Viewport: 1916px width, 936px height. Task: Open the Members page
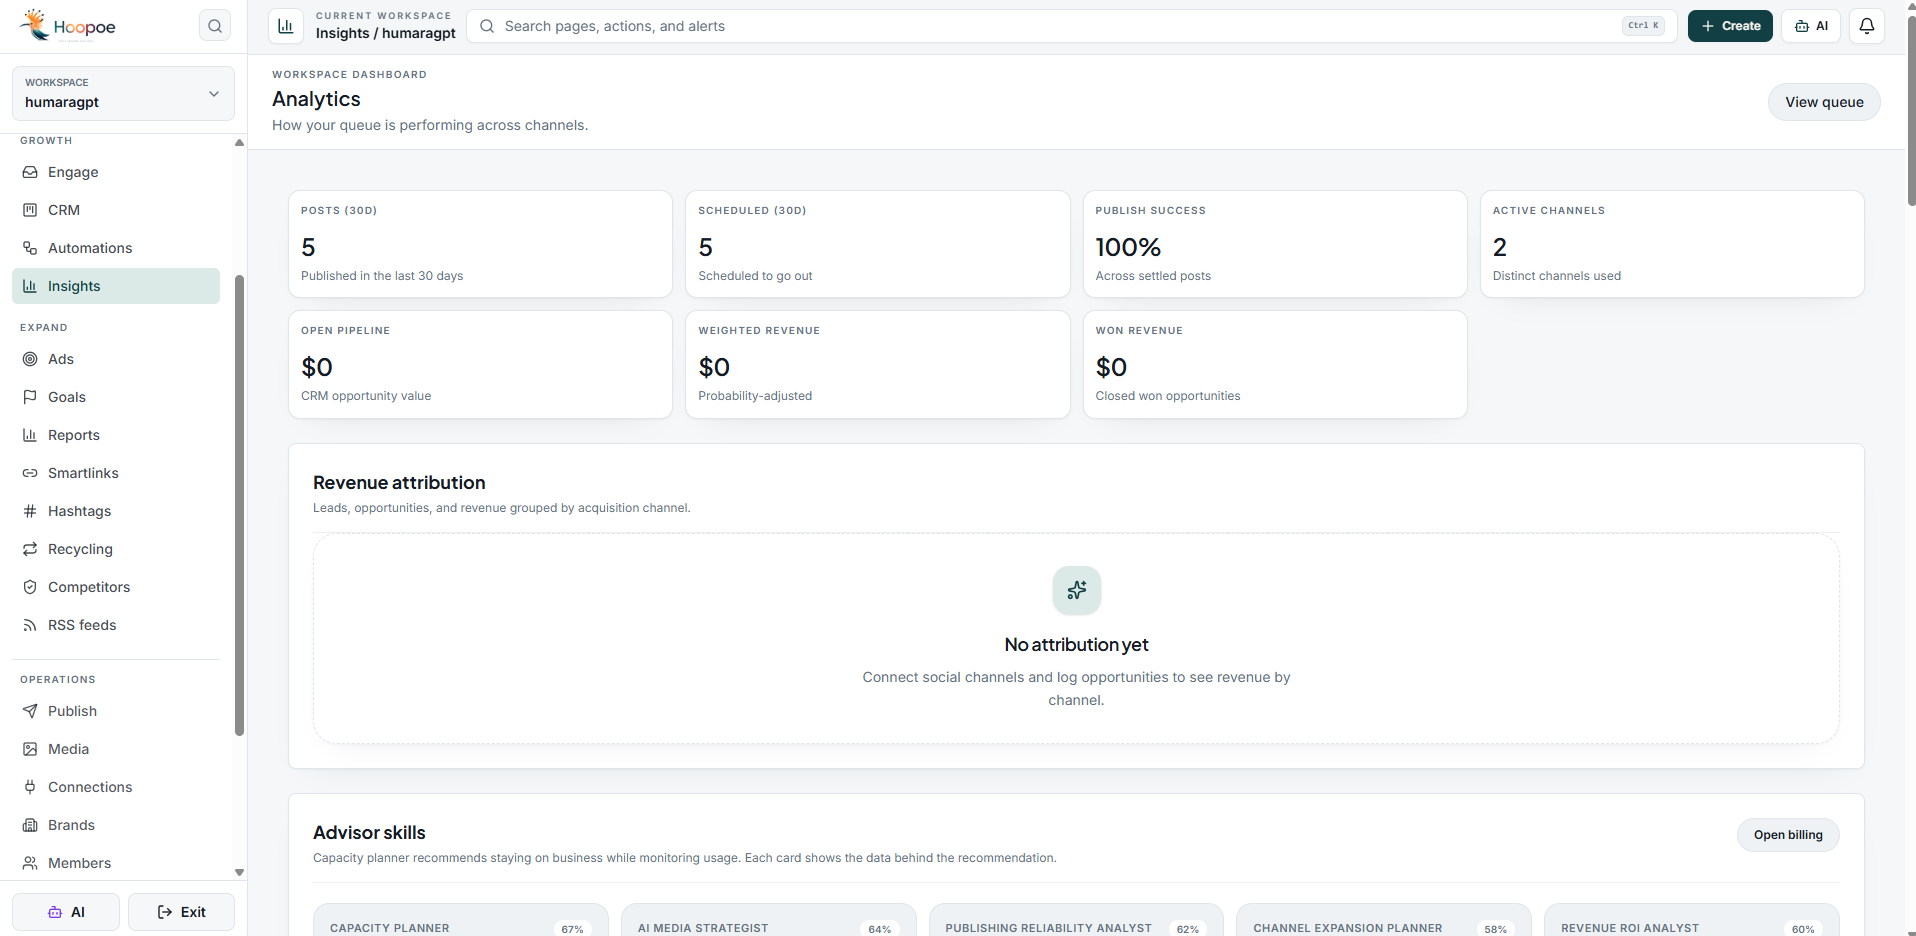tap(116, 863)
